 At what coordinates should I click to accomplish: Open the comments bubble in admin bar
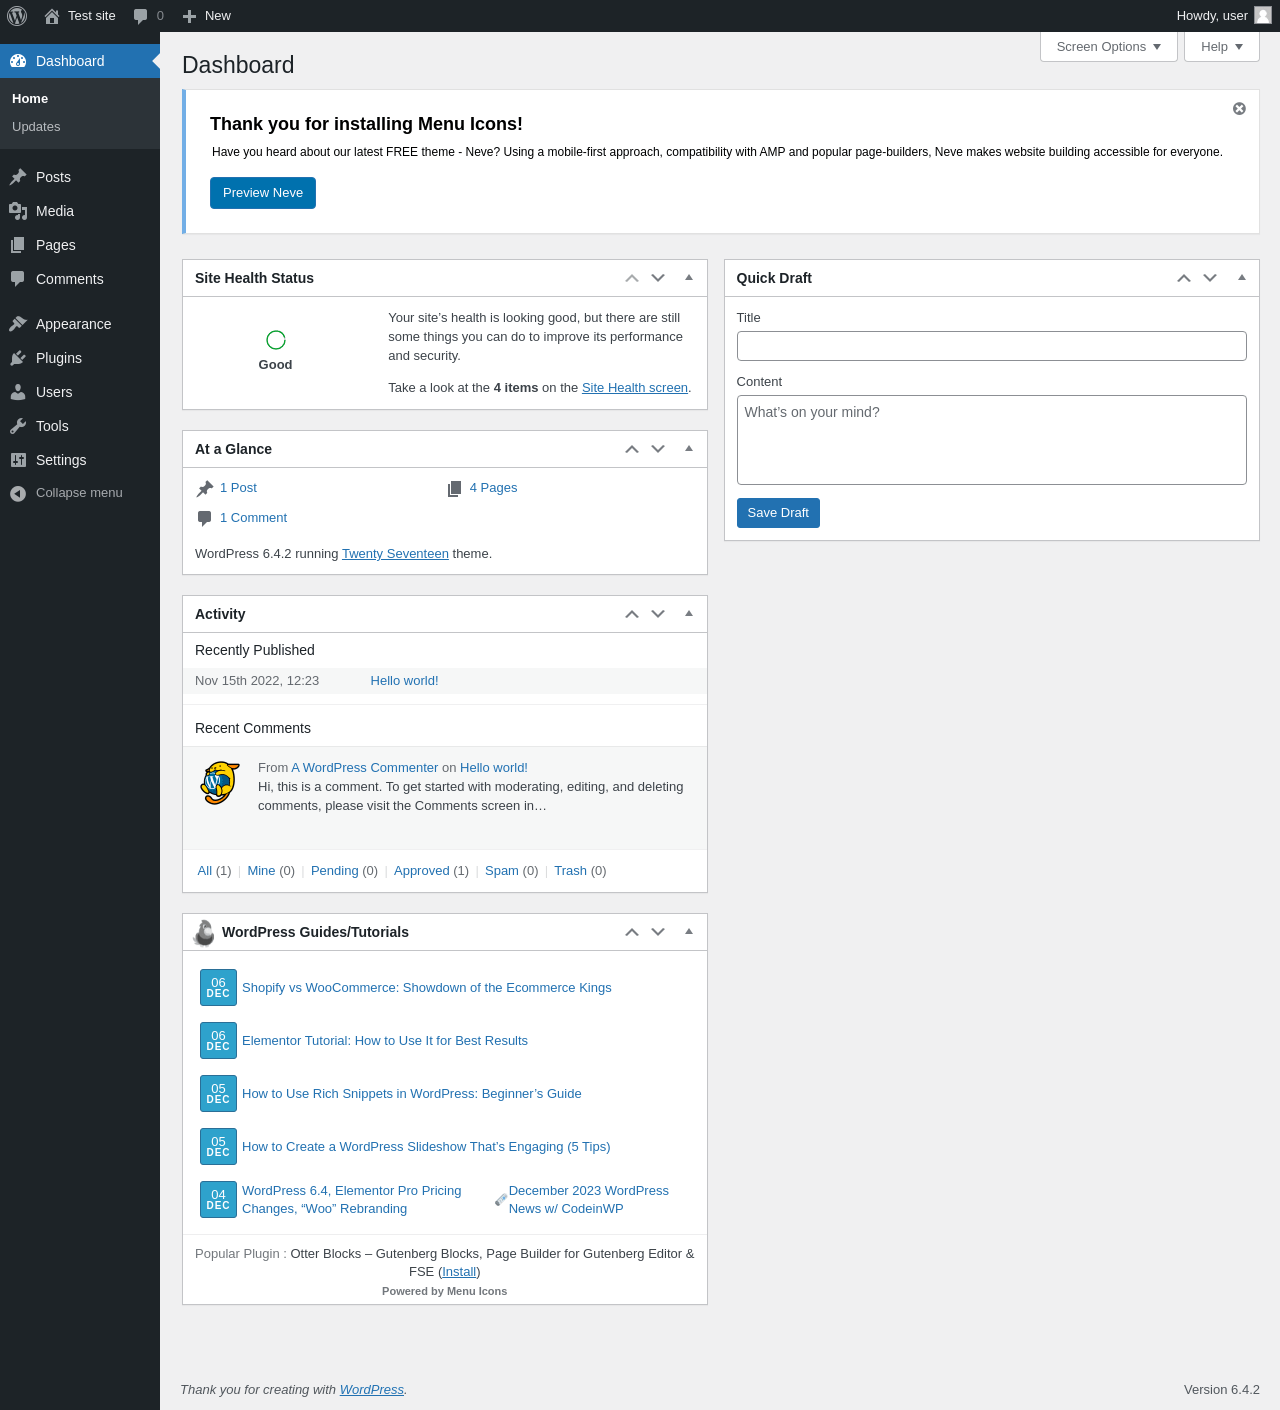pos(141,16)
